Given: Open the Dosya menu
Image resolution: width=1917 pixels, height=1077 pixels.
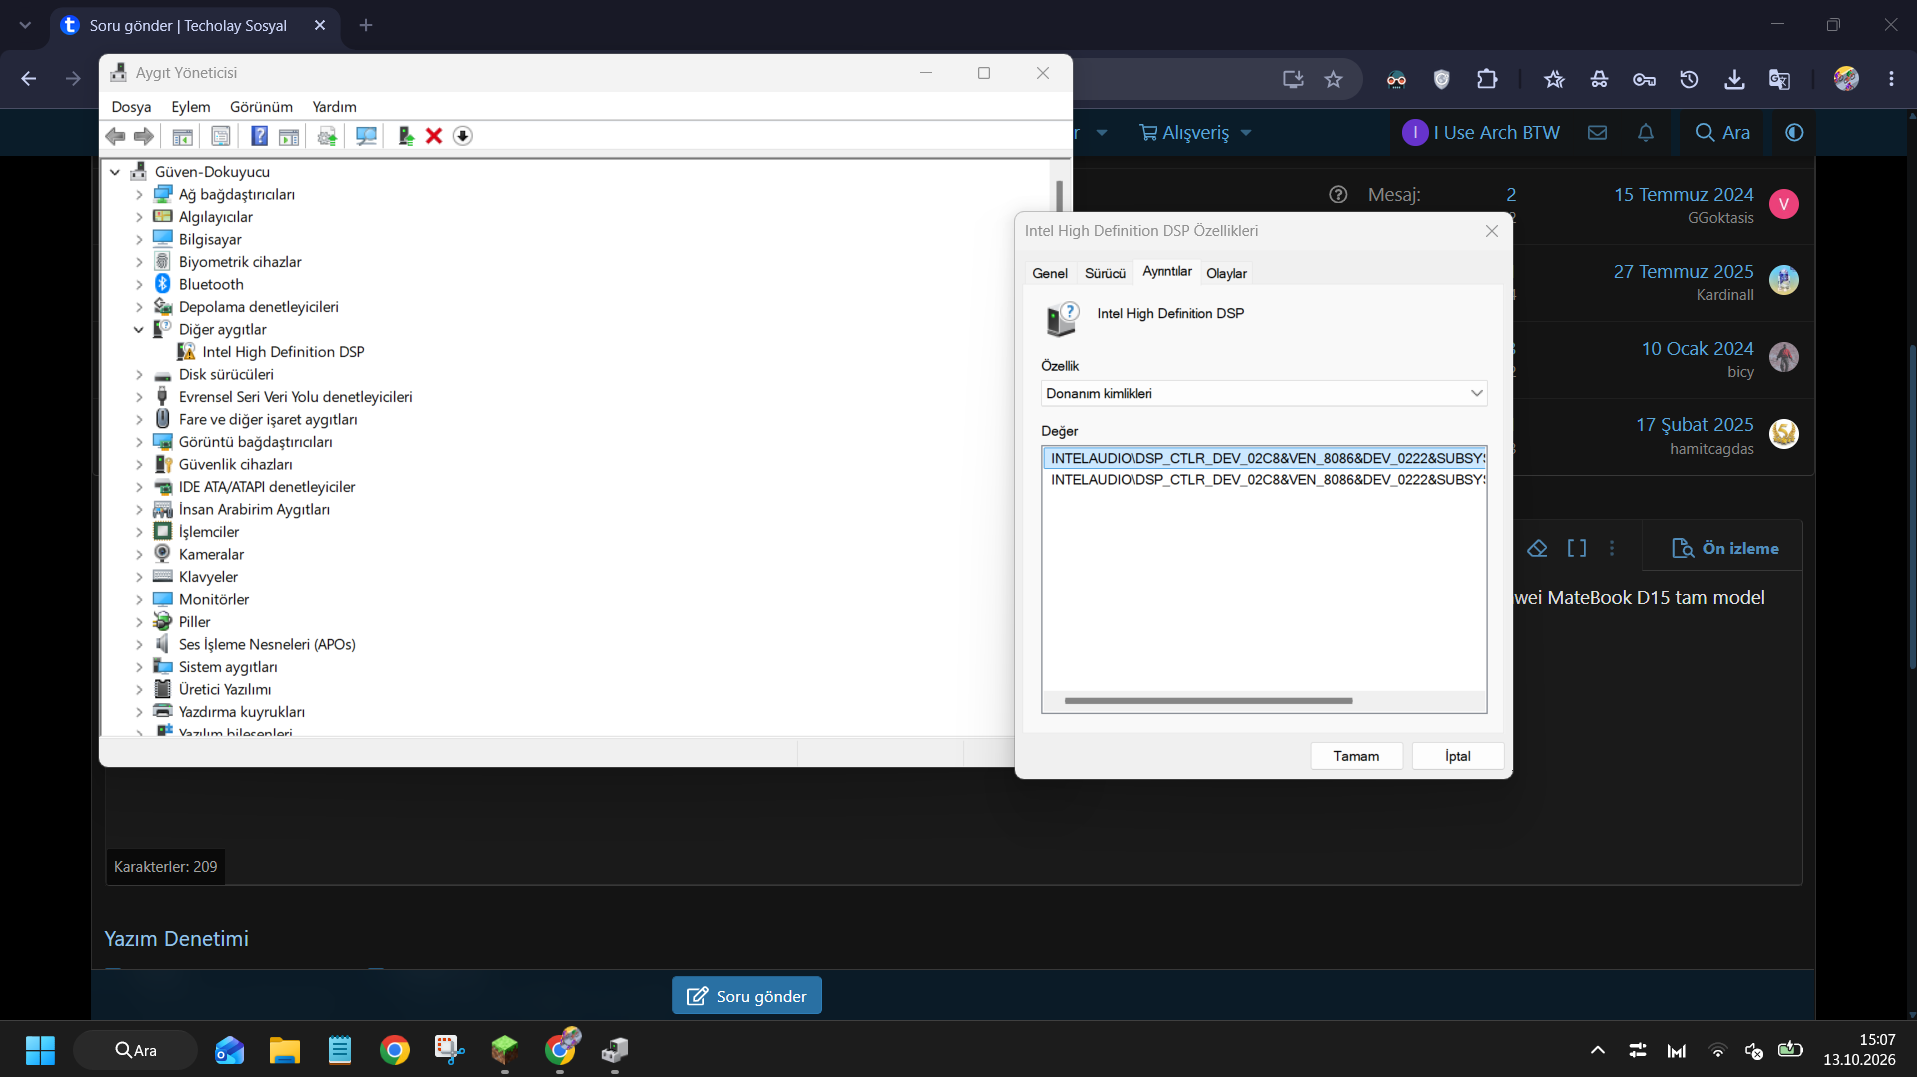Looking at the screenshot, I should click(x=131, y=107).
